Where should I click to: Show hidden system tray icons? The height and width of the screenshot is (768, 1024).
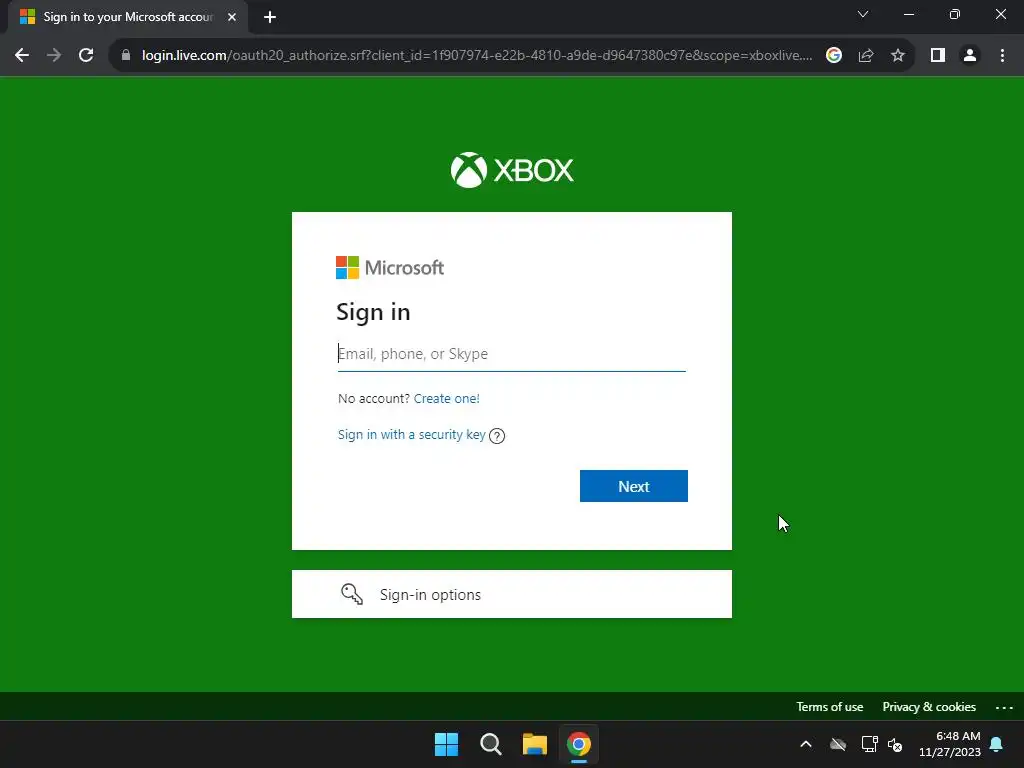point(806,744)
